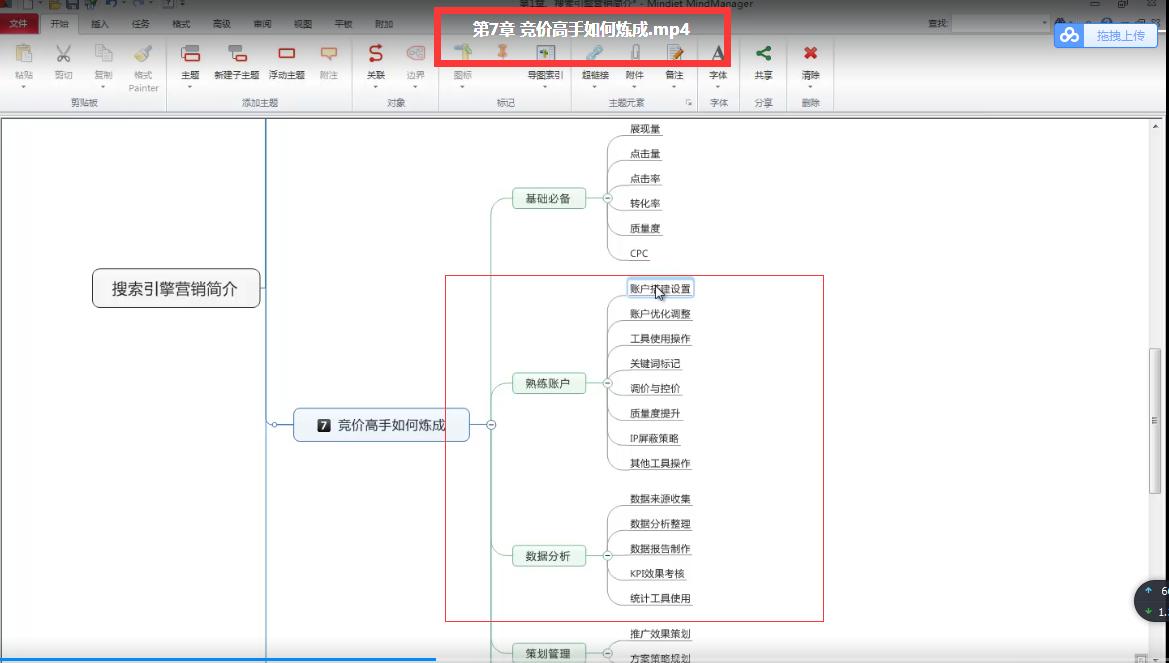Viewport: 1169px width, 663px height.
Task: Select the 工具使用操作 leaf topic
Action: pos(661,339)
